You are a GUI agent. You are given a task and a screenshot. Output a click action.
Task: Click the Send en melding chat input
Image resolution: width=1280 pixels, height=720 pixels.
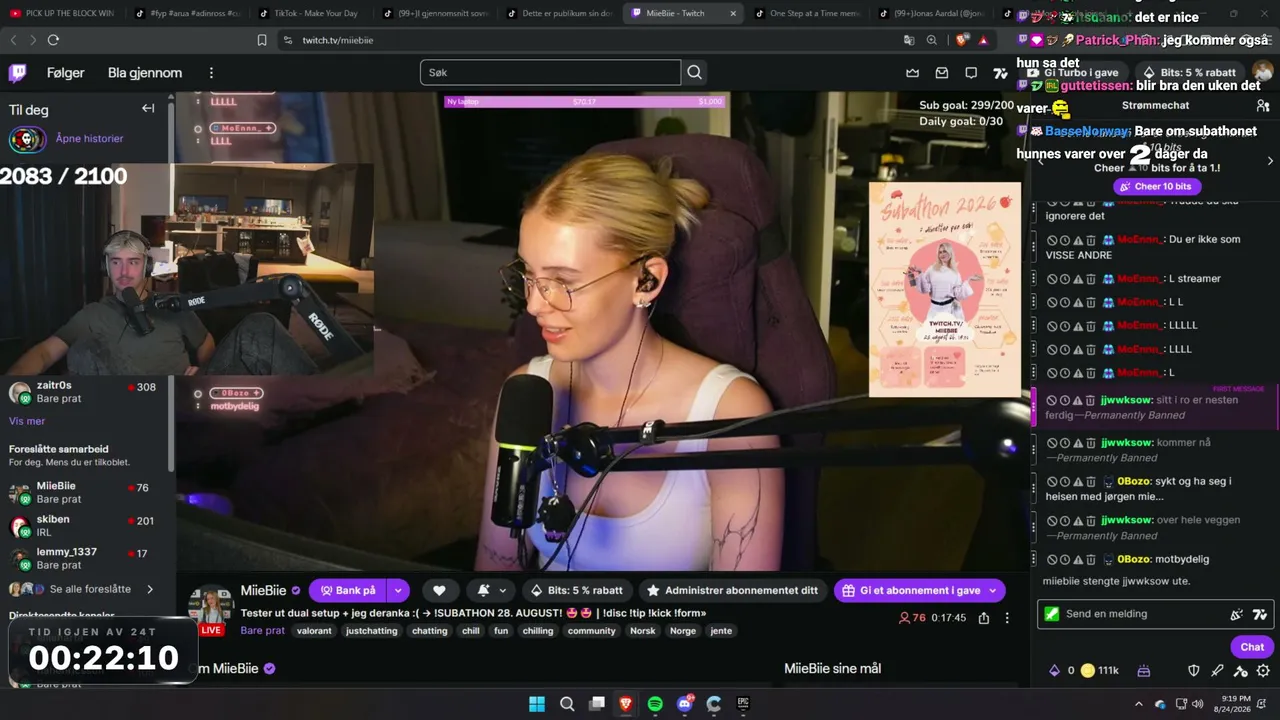point(1155,614)
